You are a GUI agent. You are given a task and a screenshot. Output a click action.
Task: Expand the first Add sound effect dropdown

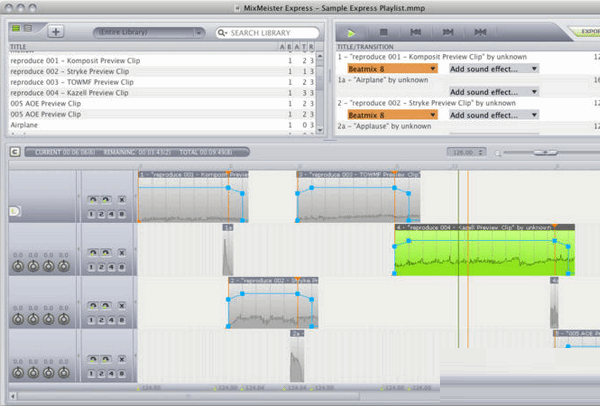[x=493, y=69]
